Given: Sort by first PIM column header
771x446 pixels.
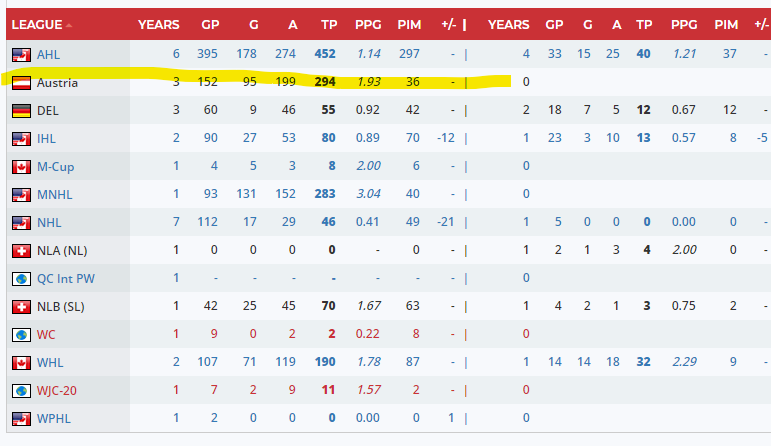Looking at the screenshot, I should pyautogui.click(x=410, y=23).
